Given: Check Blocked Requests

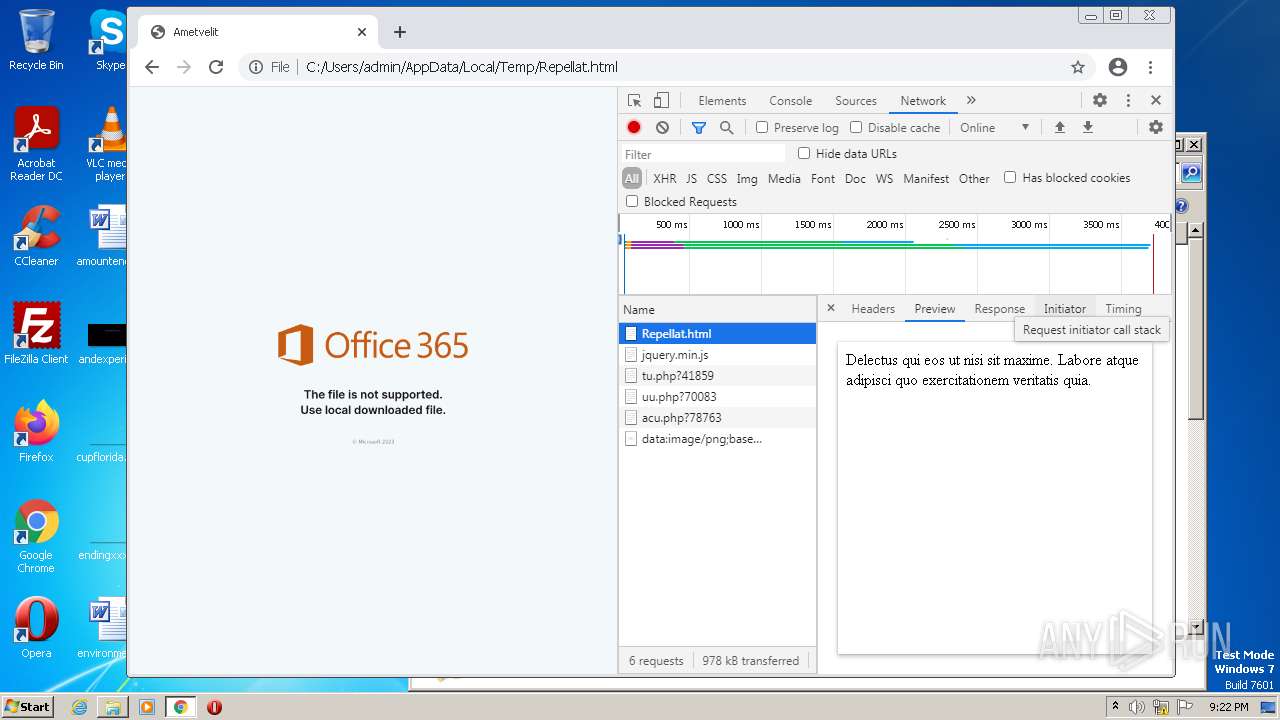Looking at the screenshot, I should (632, 201).
